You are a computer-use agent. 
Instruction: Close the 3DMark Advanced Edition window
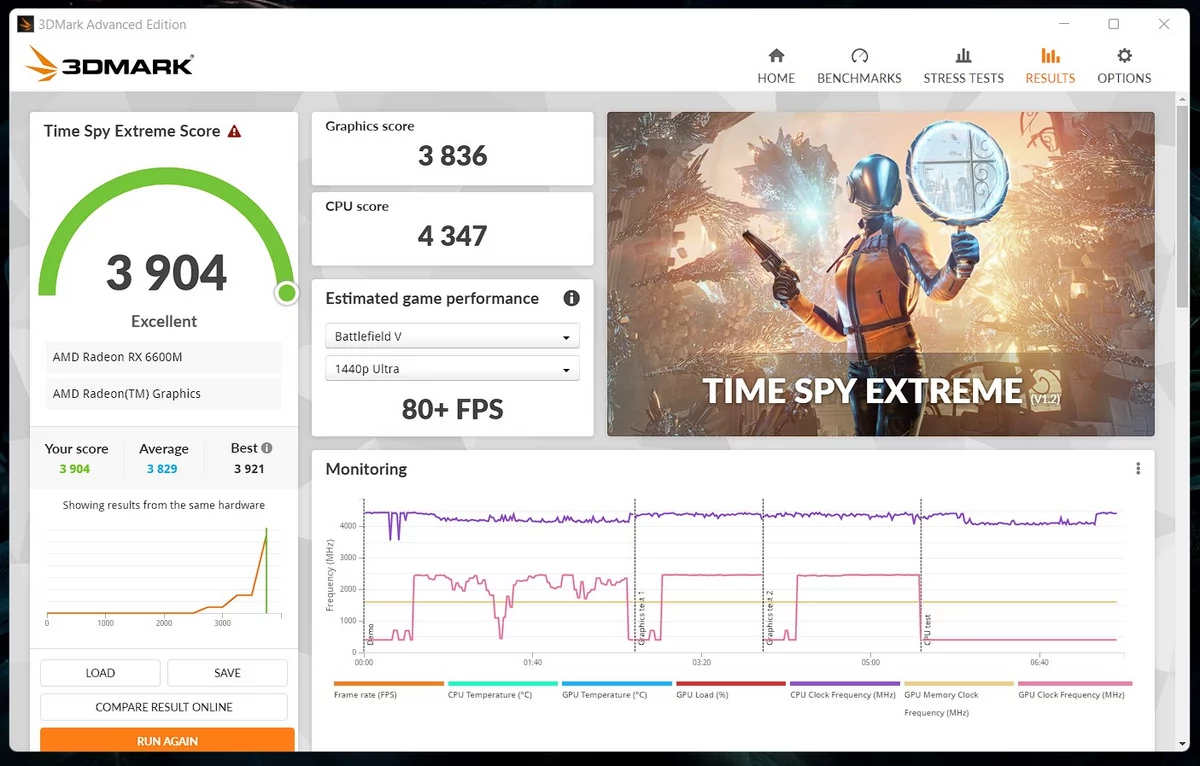(1164, 24)
